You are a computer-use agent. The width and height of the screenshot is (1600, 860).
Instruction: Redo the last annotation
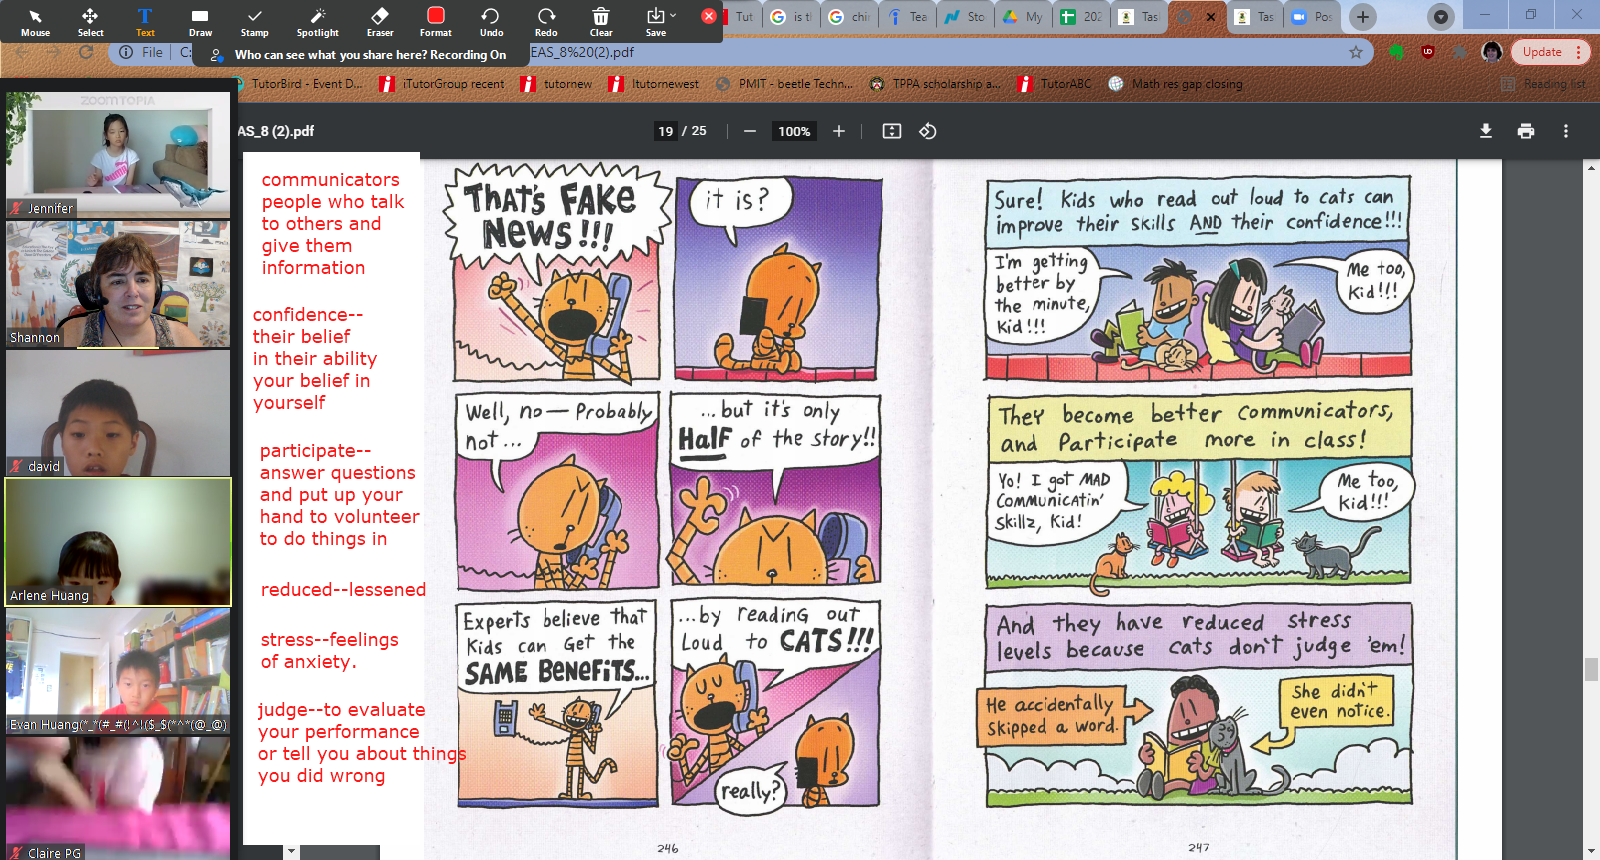(x=546, y=22)
